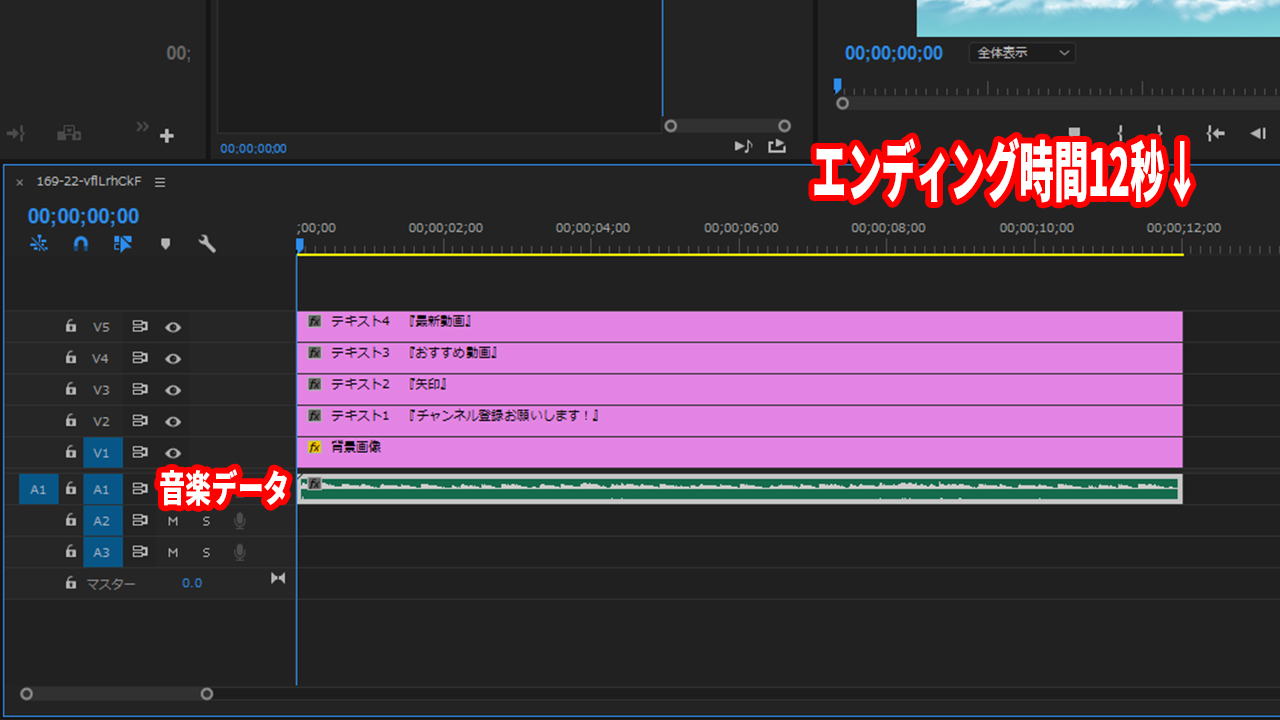The width and height of the screenshot is (1280, 720).
Task: Click the export frame icon
Action: pos(777,146)
